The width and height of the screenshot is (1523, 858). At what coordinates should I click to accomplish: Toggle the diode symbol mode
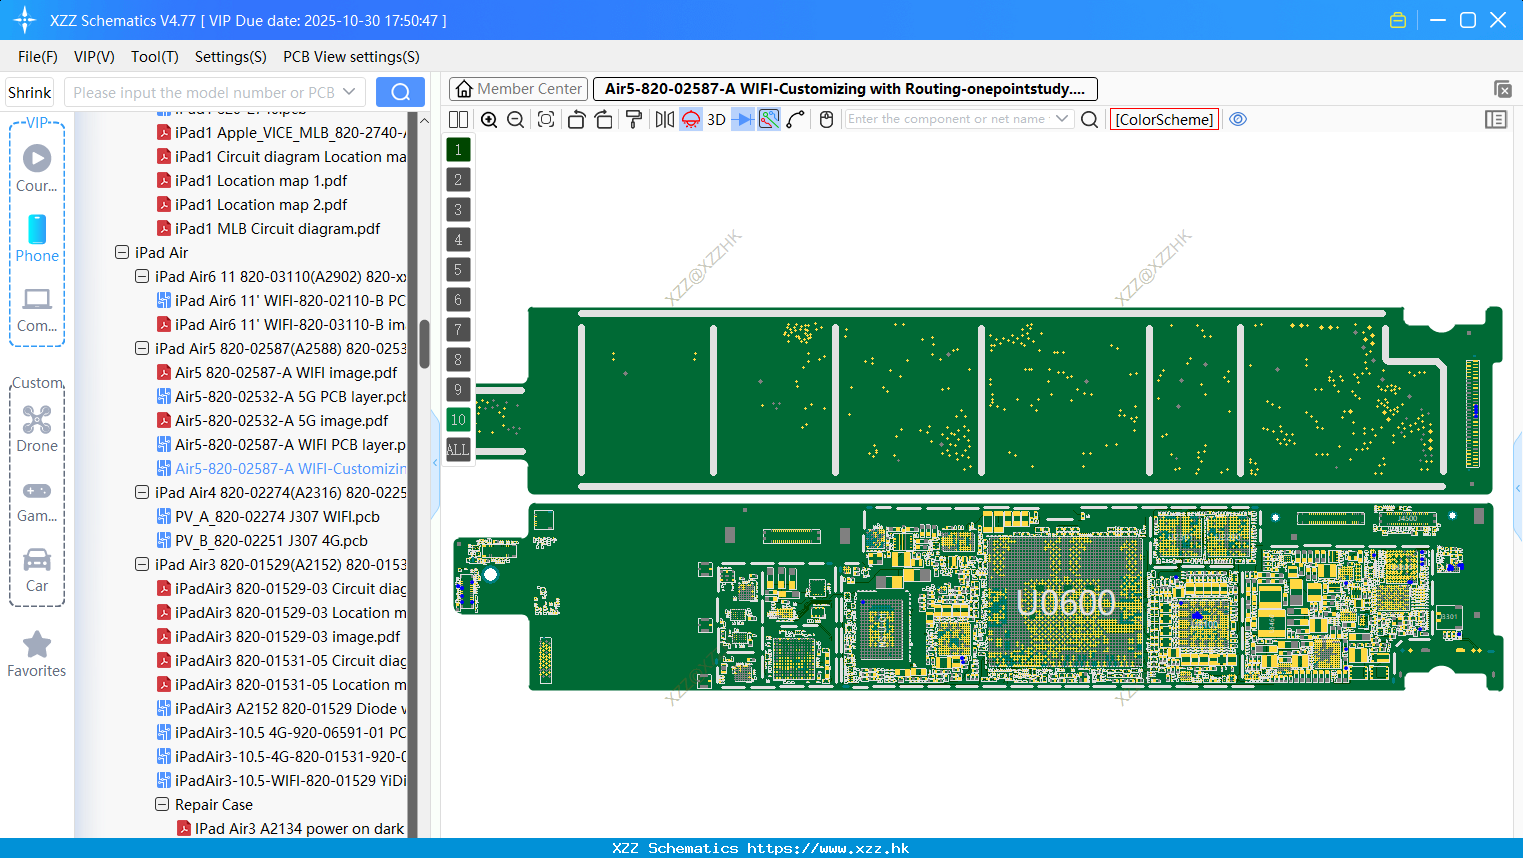[x=743, y=119]
